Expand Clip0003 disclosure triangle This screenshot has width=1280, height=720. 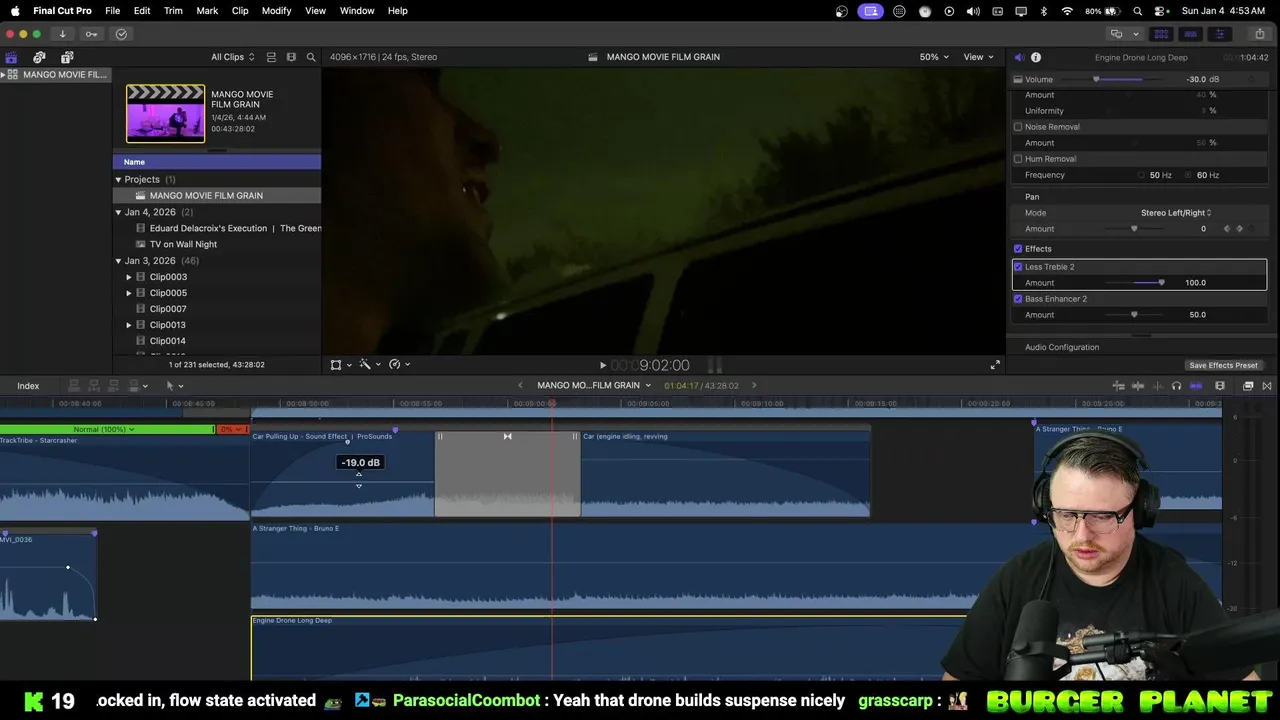tap(128, 277)
